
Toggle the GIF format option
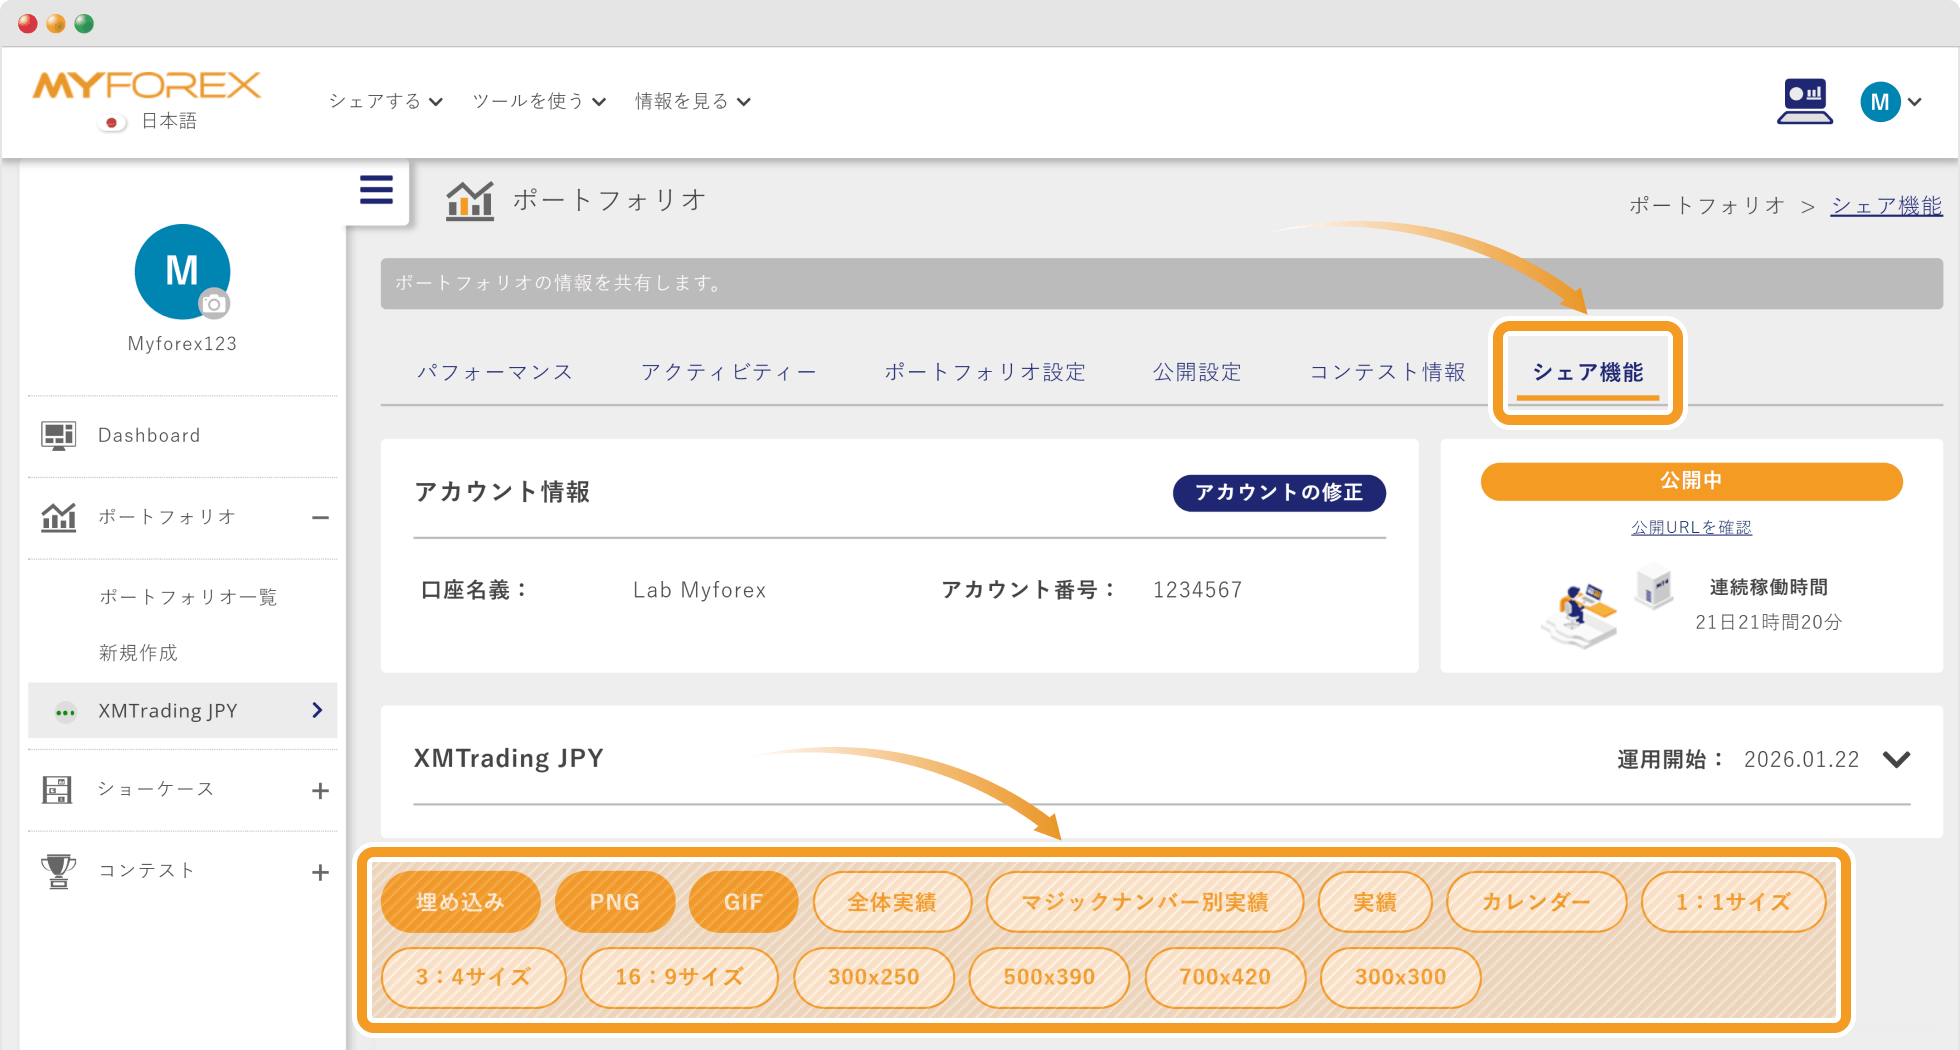(743, 902)
